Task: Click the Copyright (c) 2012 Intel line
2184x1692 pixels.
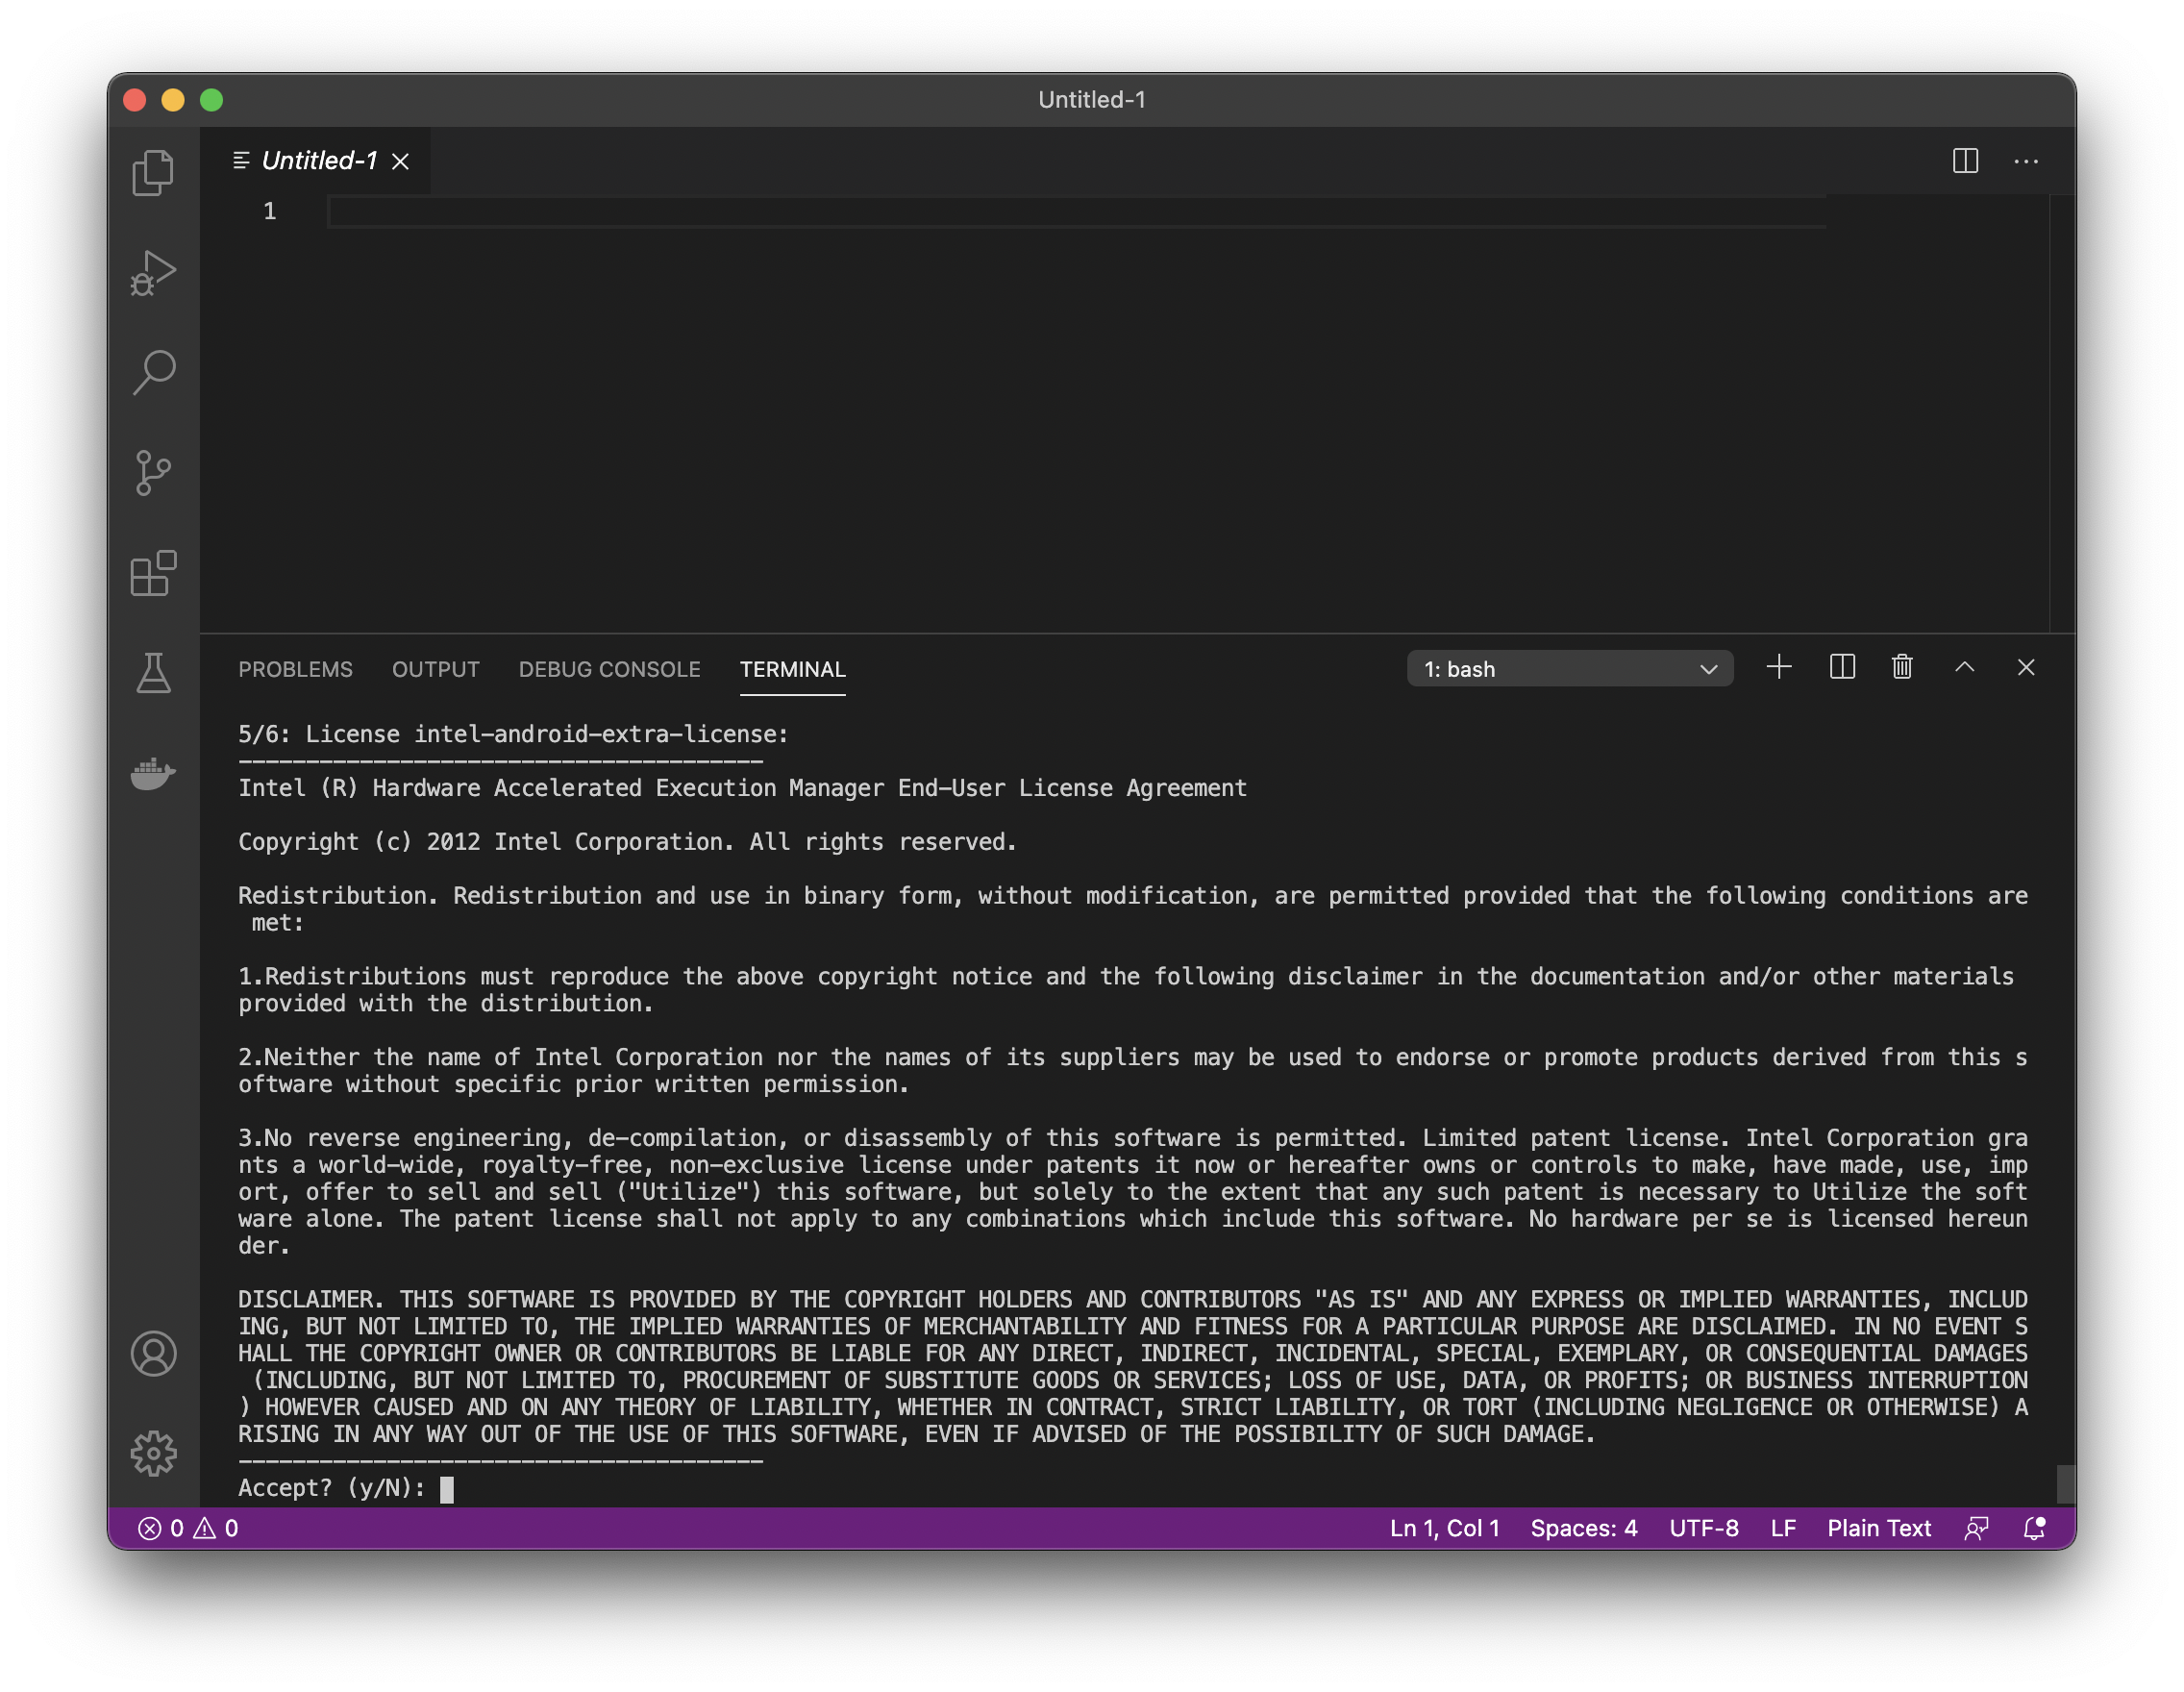Action: [627, 842]
